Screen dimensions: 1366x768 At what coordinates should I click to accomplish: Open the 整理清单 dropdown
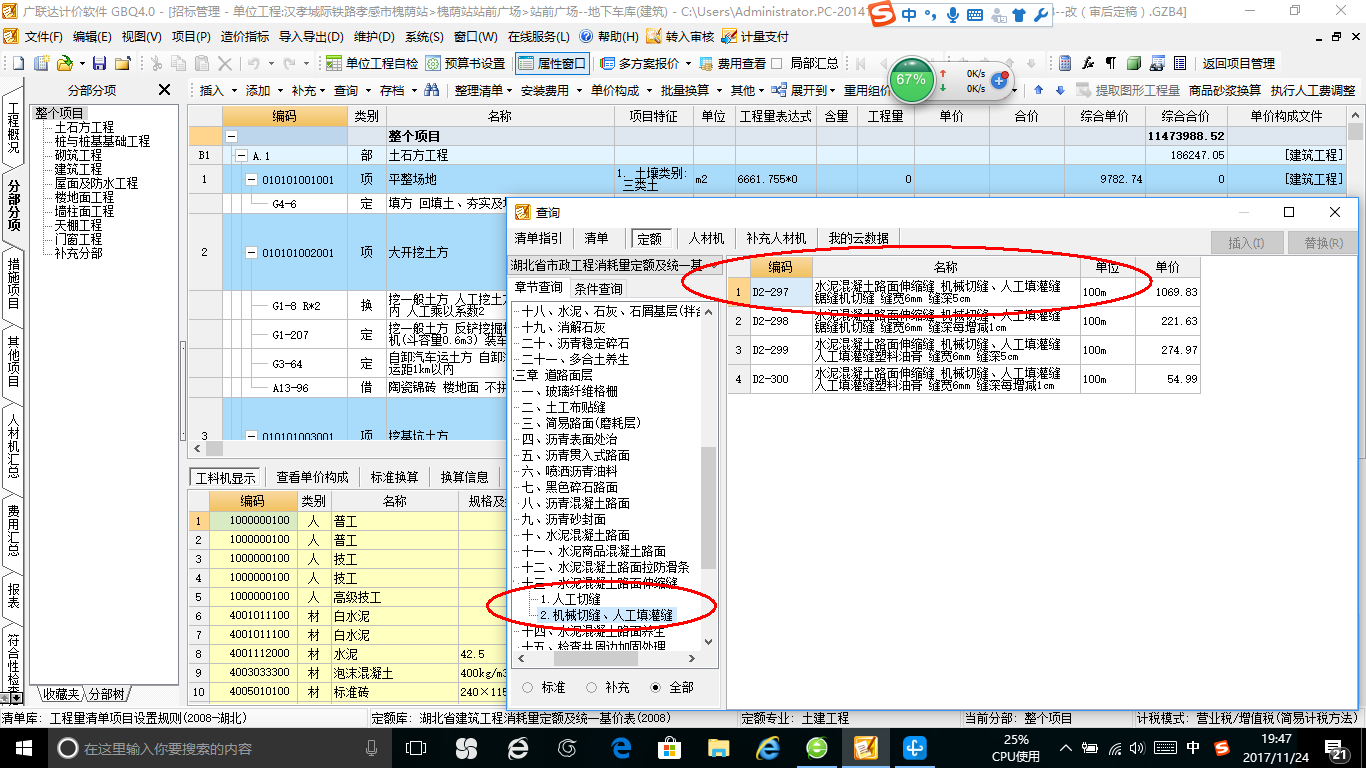tap(483, 90)
